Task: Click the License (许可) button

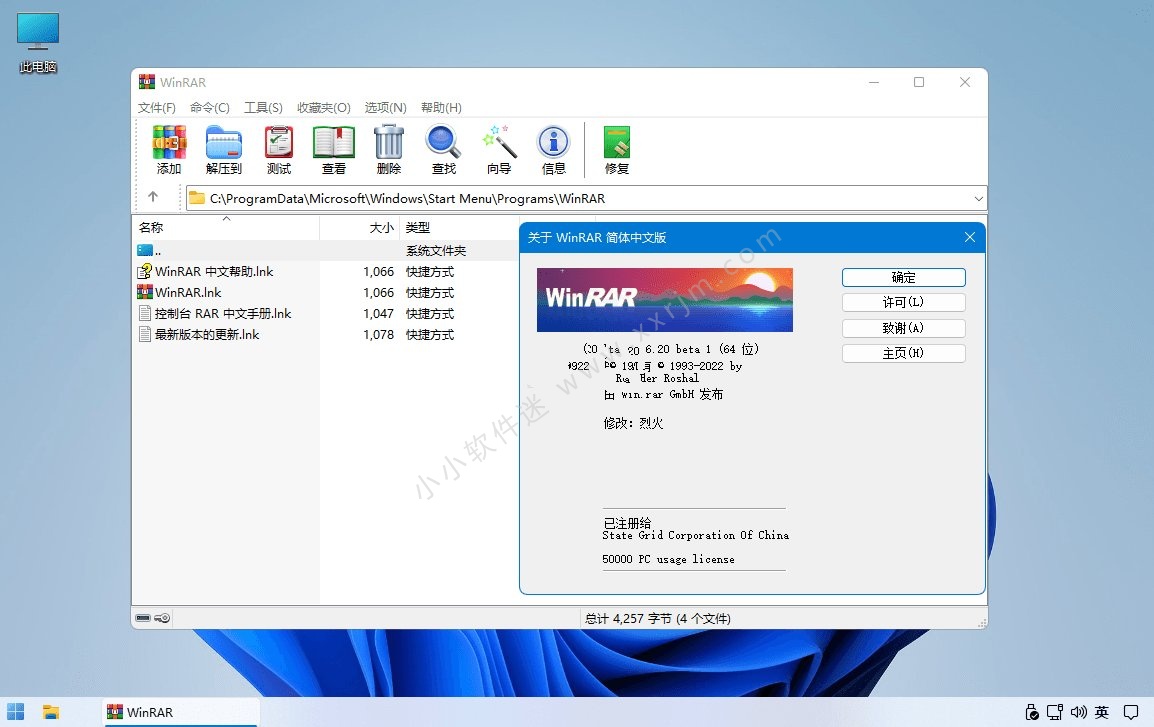Action: coord(903,302)
